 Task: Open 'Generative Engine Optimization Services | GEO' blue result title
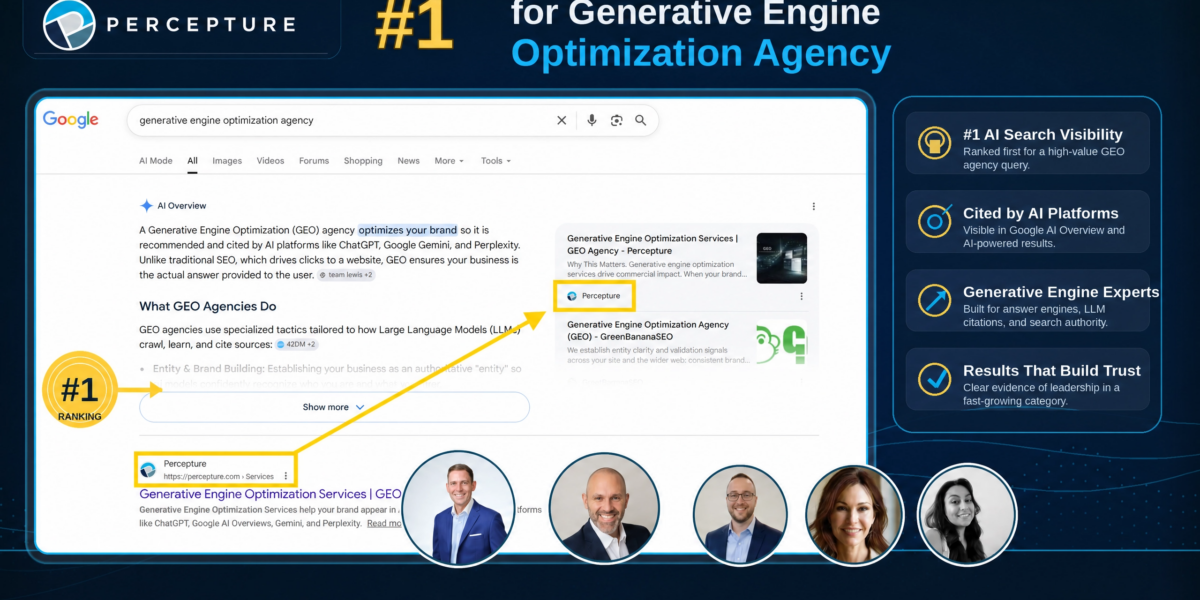coord(270,494)
